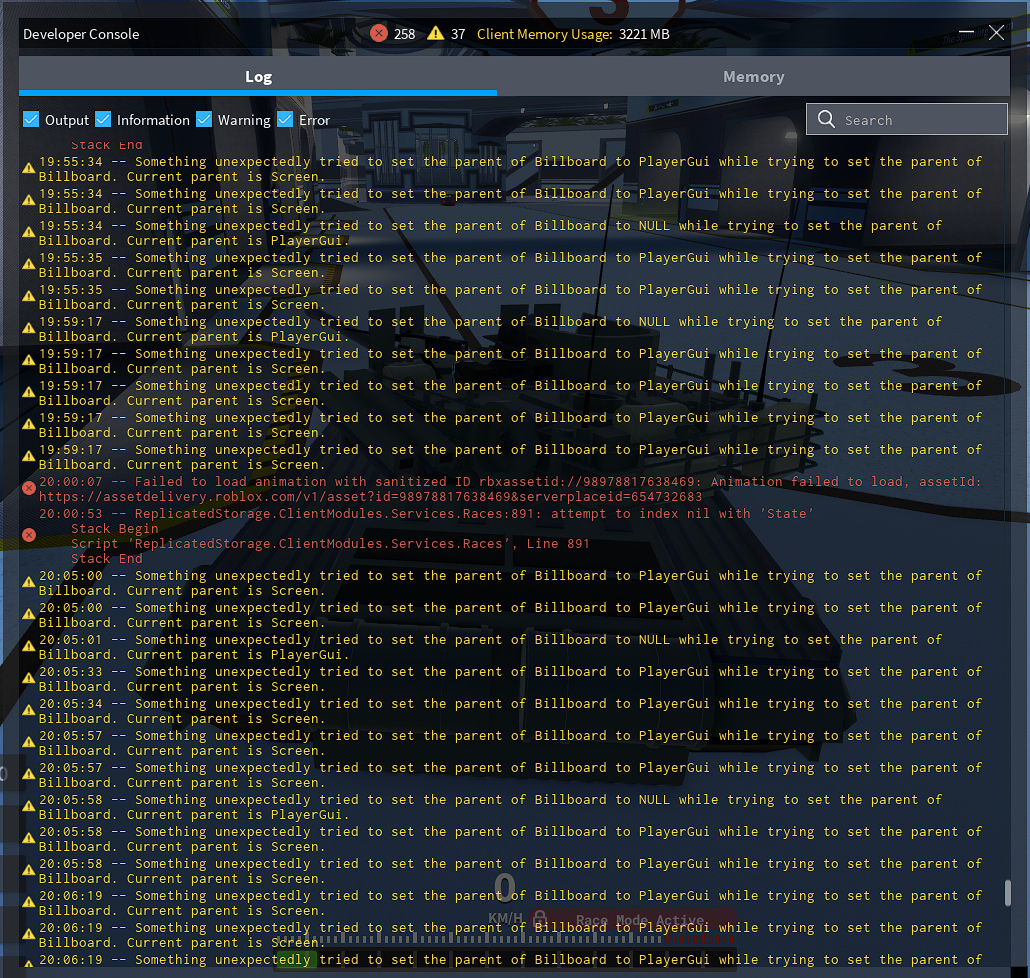Focus the Search input field
The image size is (1030, 978).
(907, 119)
